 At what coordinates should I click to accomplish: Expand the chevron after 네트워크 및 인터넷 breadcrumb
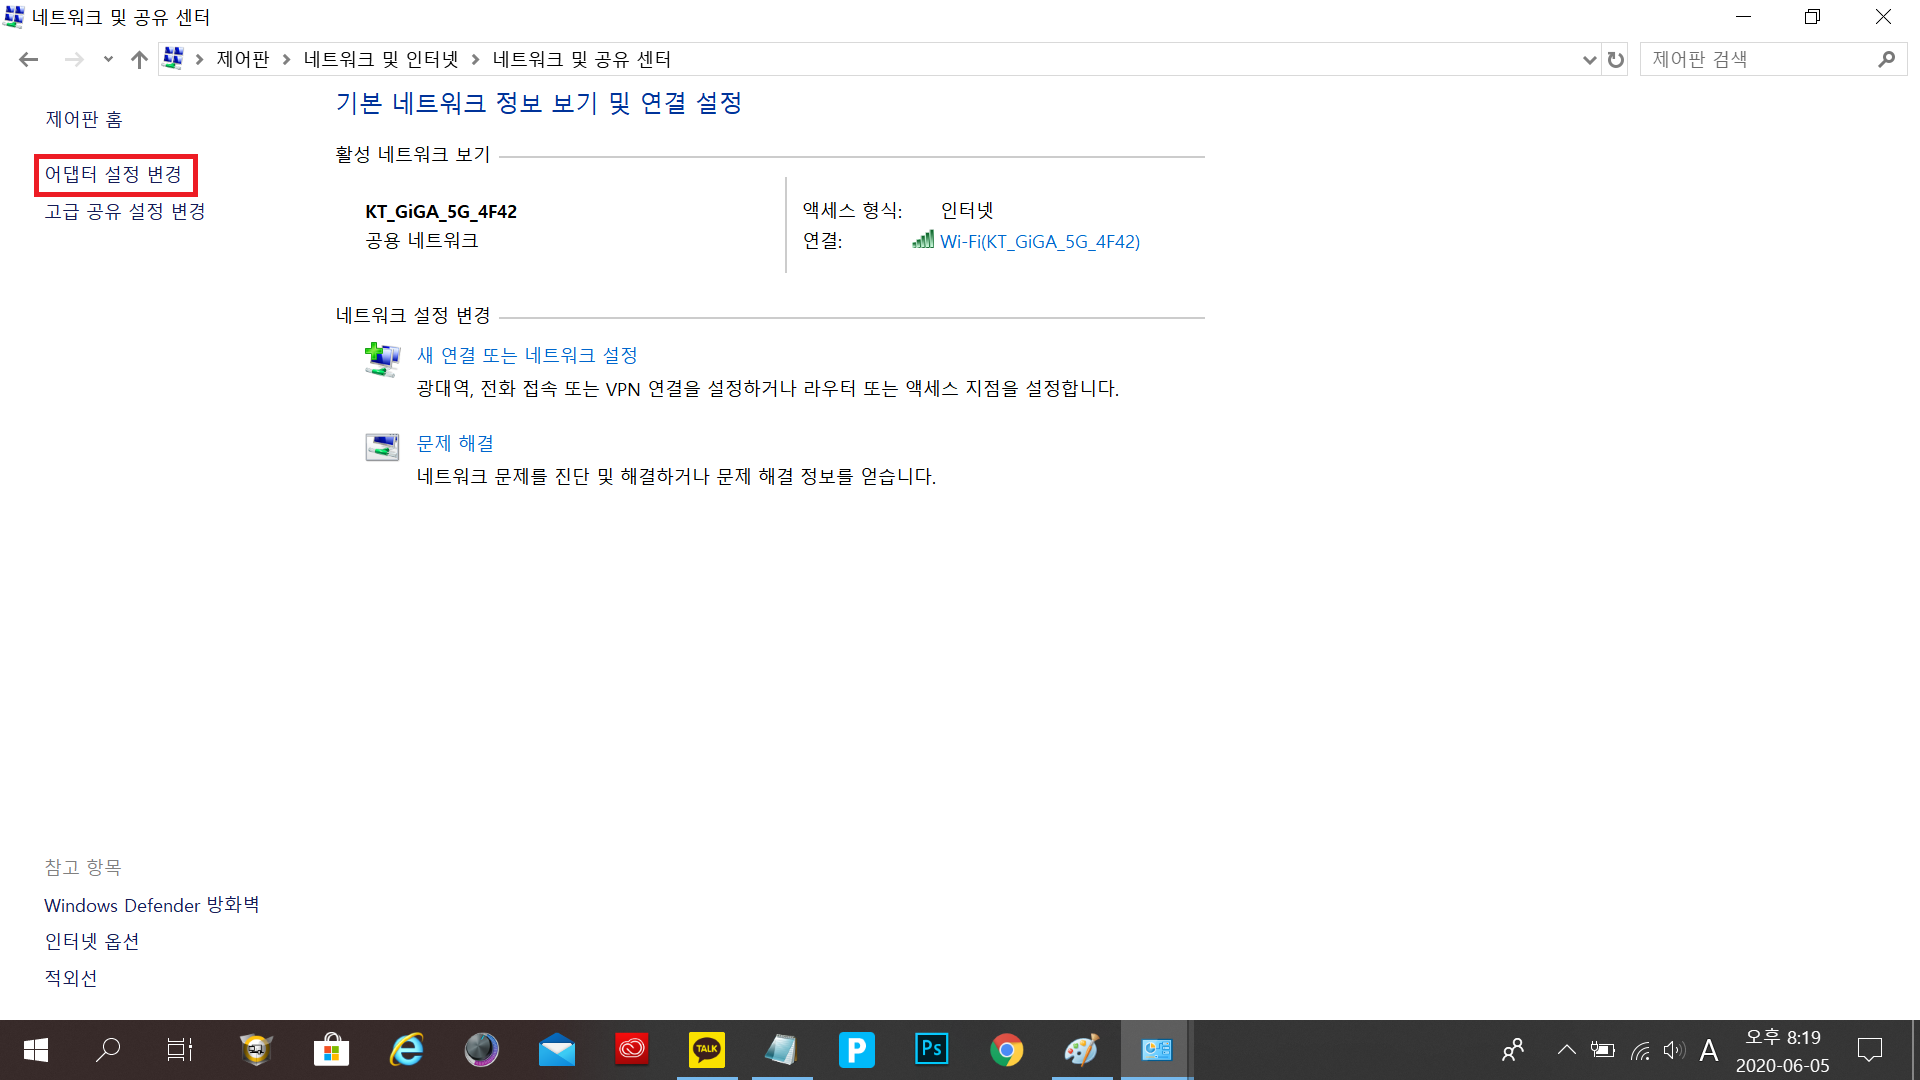pos(475,60)
